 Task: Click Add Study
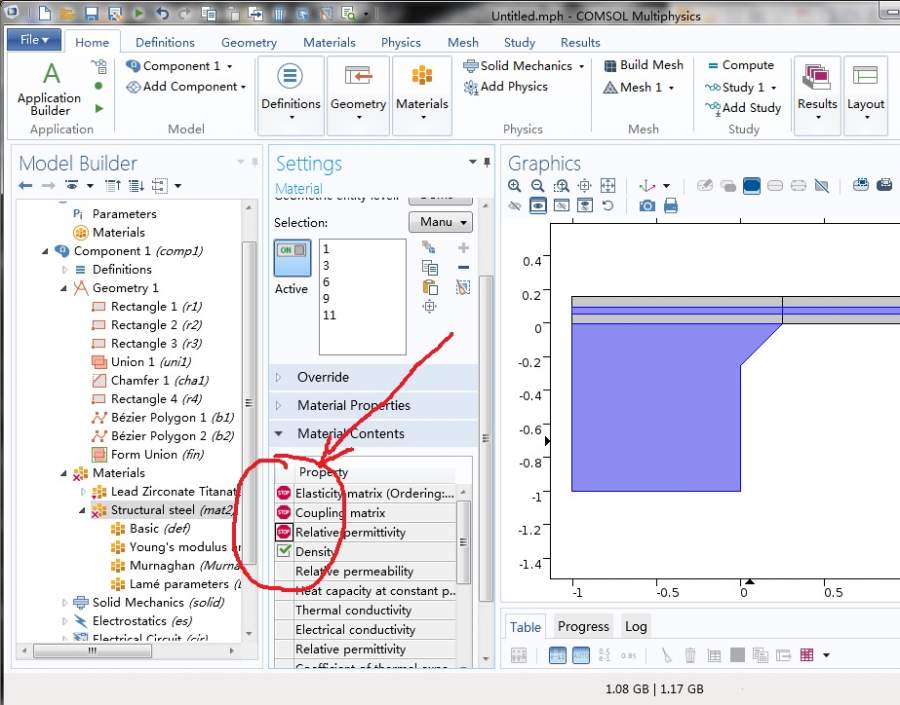[743, 108]
